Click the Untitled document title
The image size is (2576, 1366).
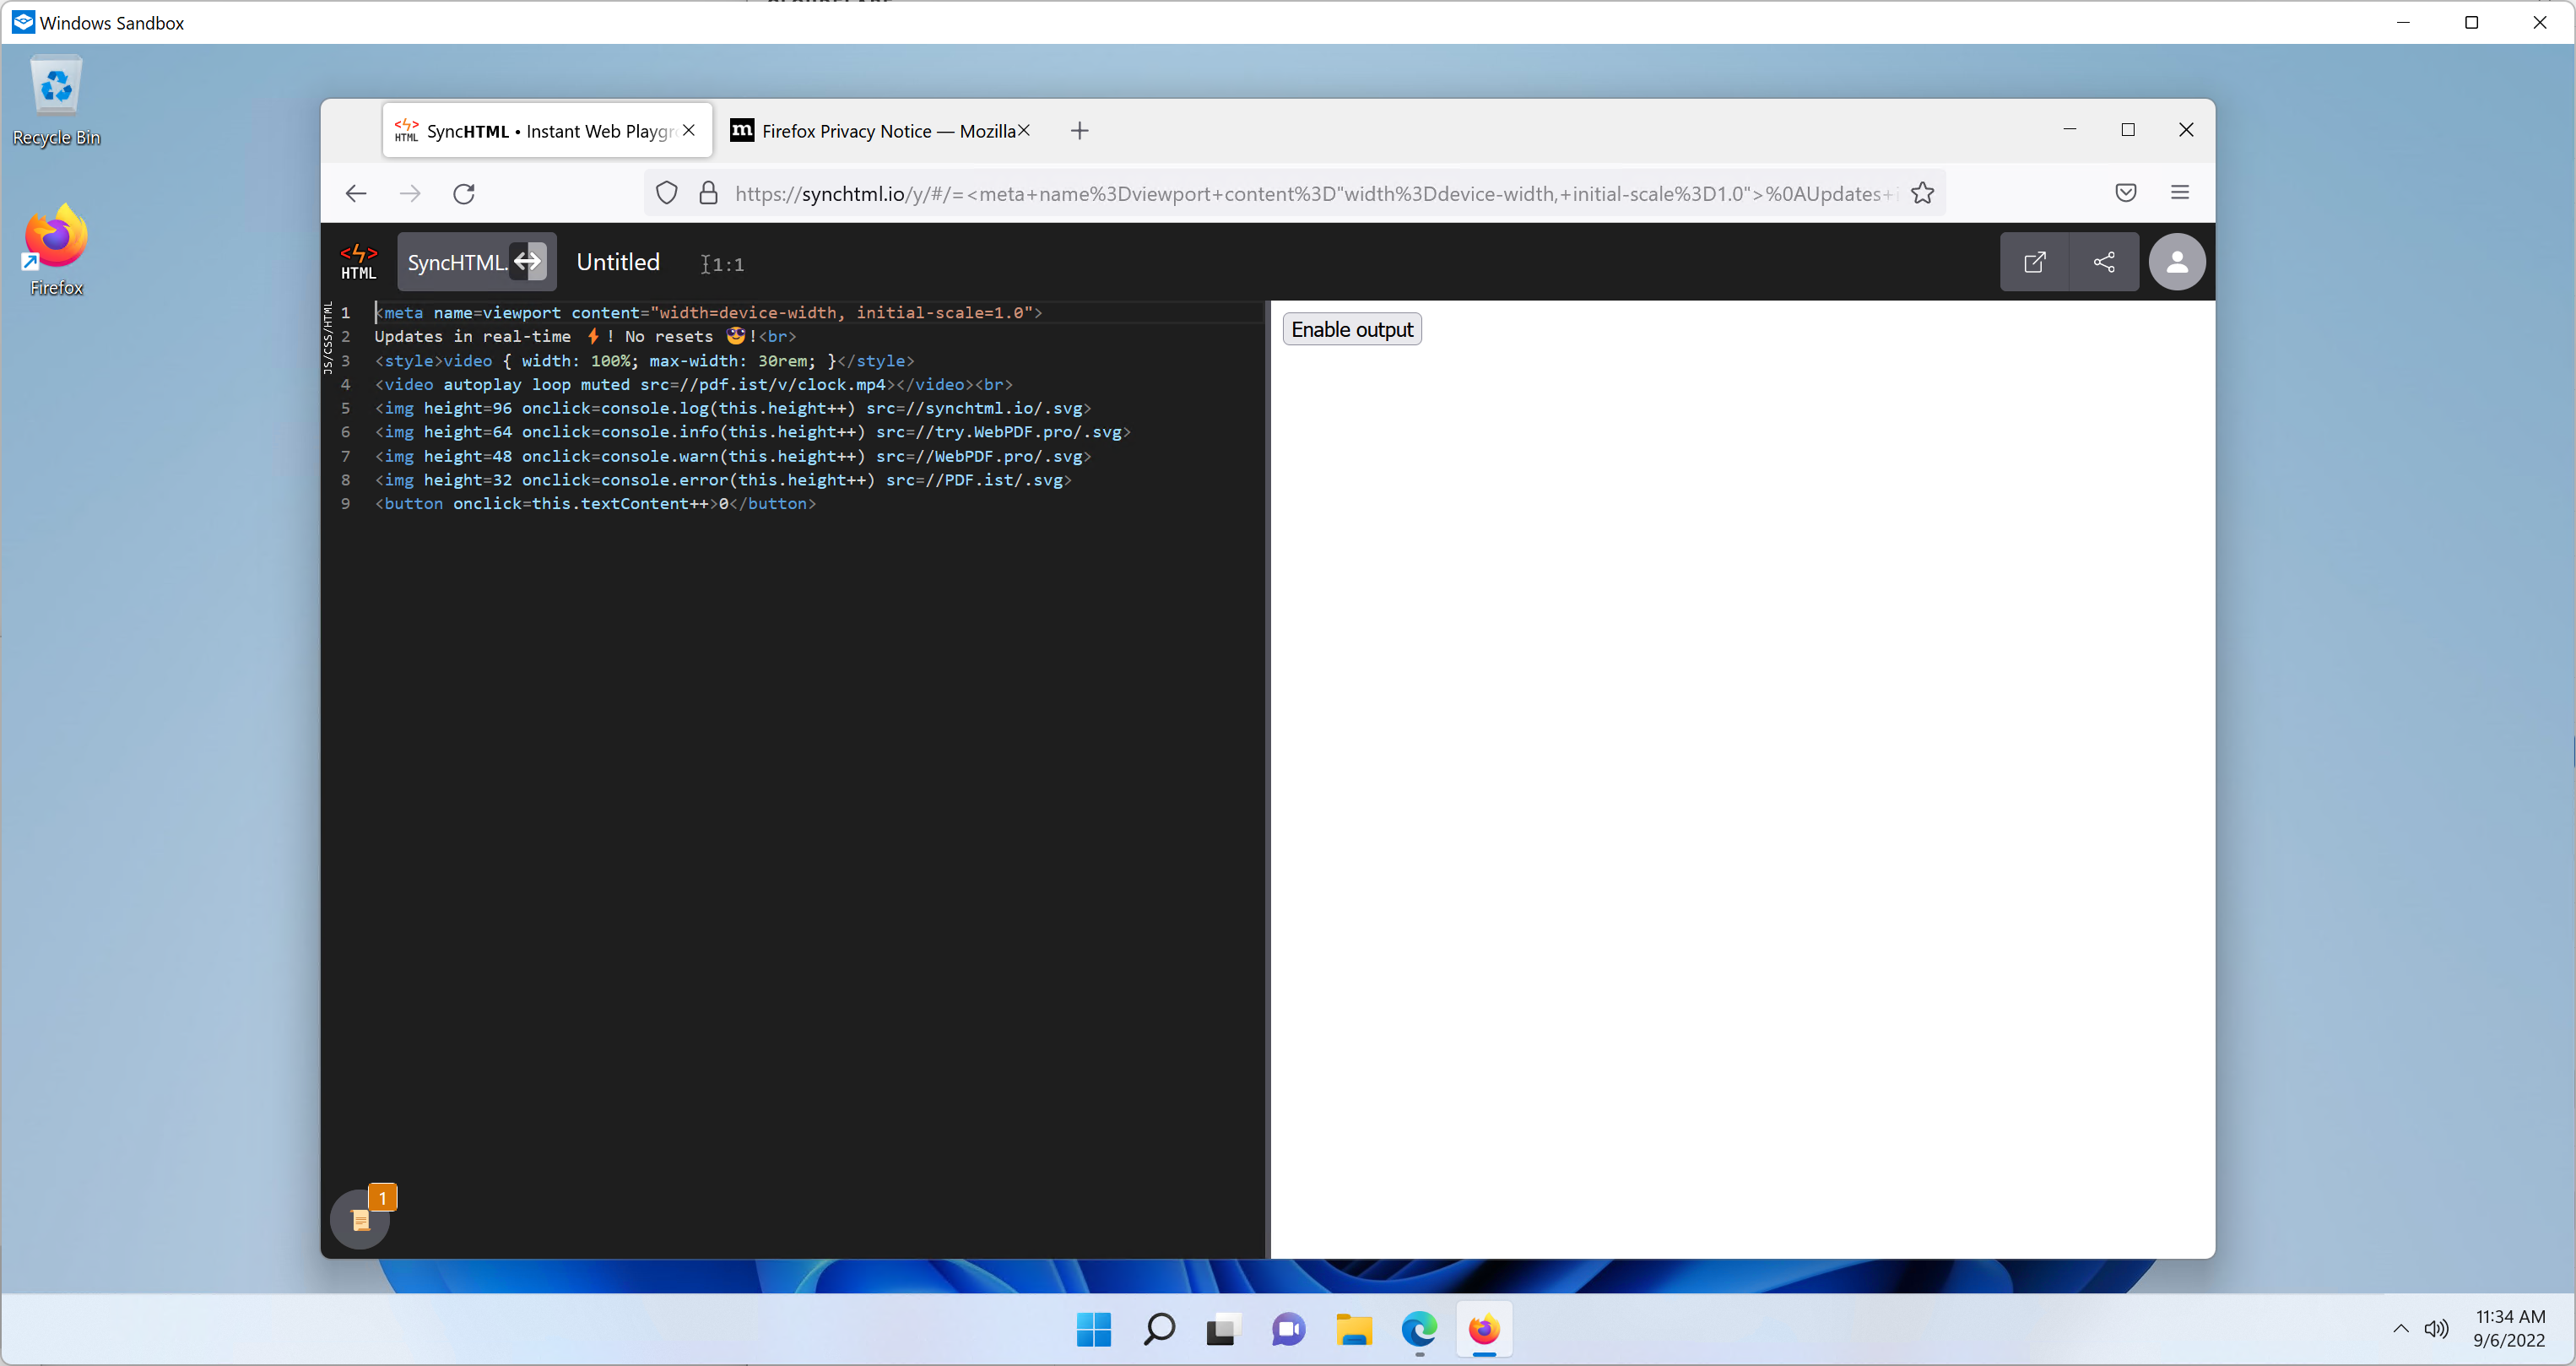click(x=618, y=262)
